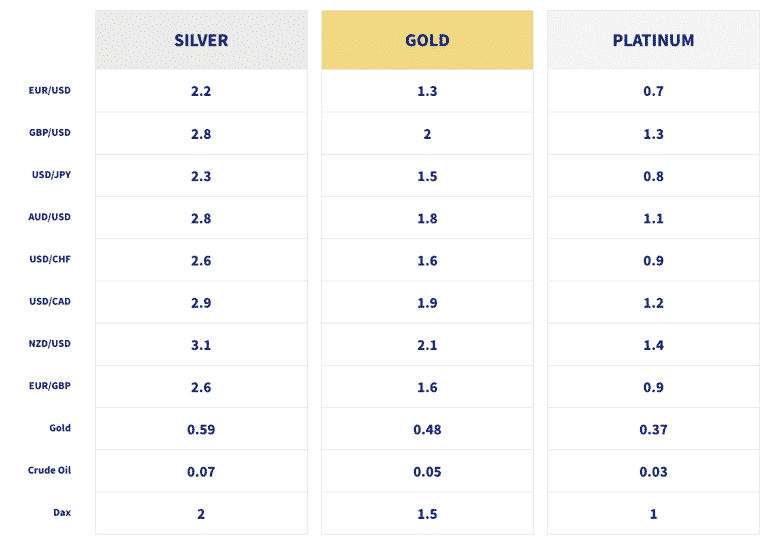
Task: Select the GOLD column header
Action: (427, 41)
